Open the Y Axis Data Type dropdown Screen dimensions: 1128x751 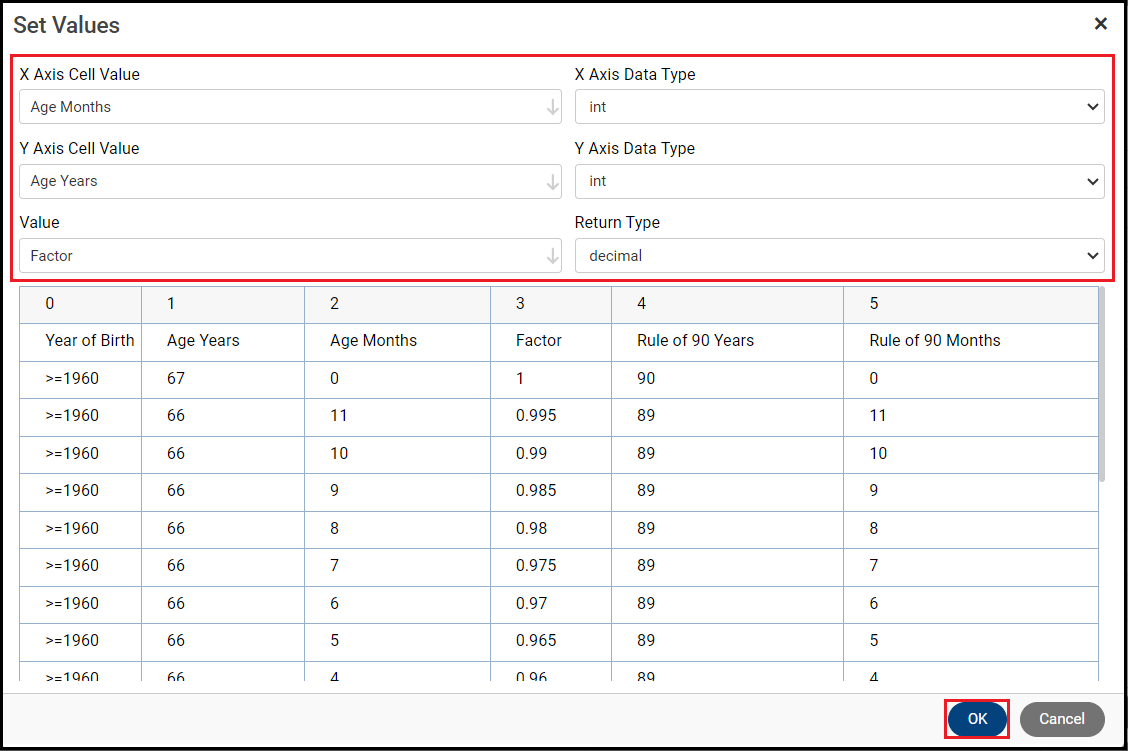pyautogui.click(x=839, y=182)
